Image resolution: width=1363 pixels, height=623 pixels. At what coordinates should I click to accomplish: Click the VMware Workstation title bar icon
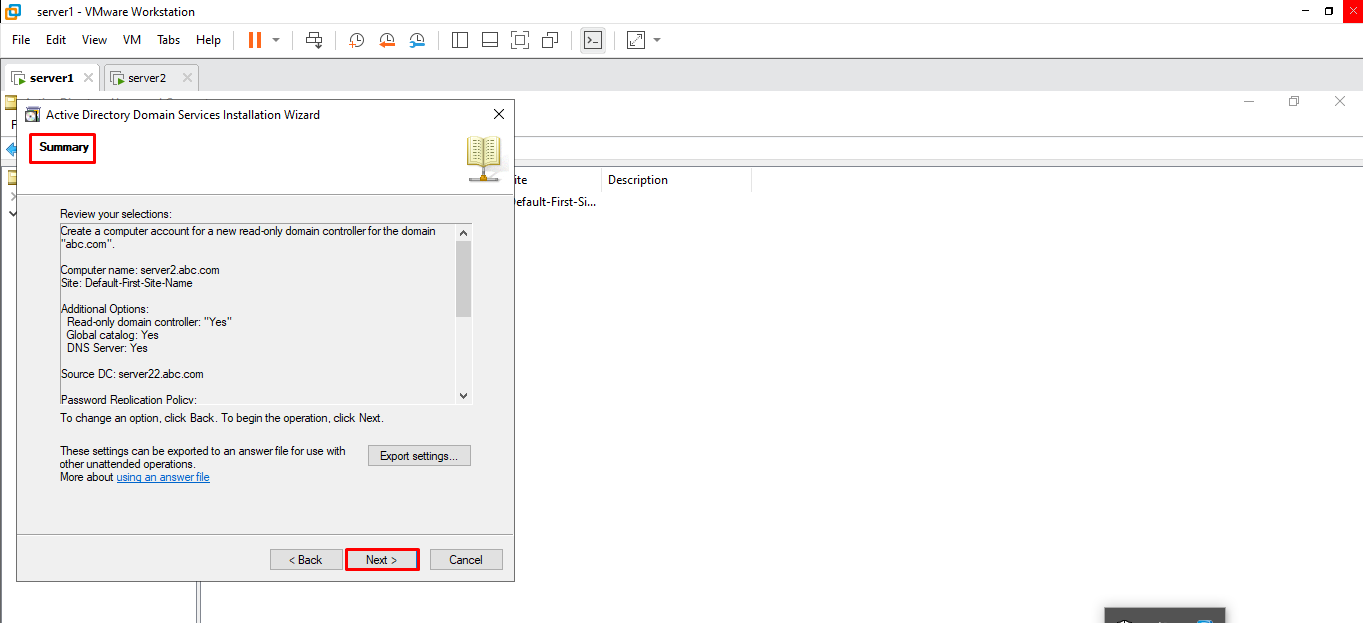[x=14, y=11]
